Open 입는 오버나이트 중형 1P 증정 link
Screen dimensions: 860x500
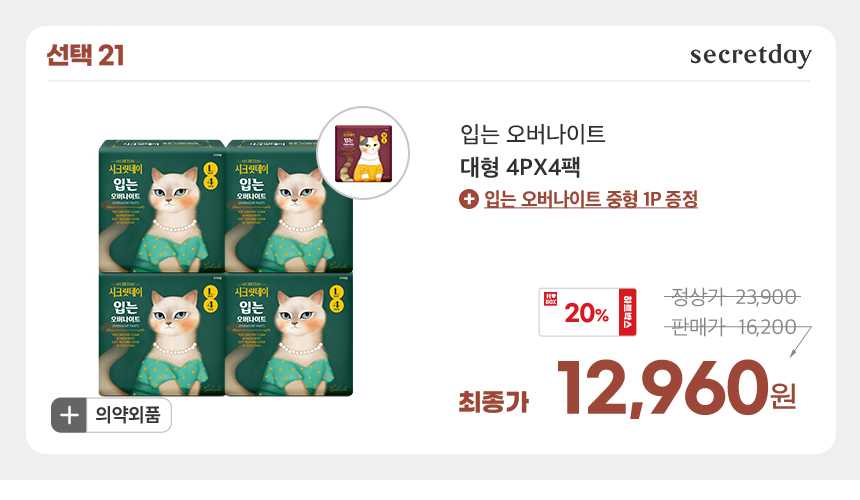[591, 199]
